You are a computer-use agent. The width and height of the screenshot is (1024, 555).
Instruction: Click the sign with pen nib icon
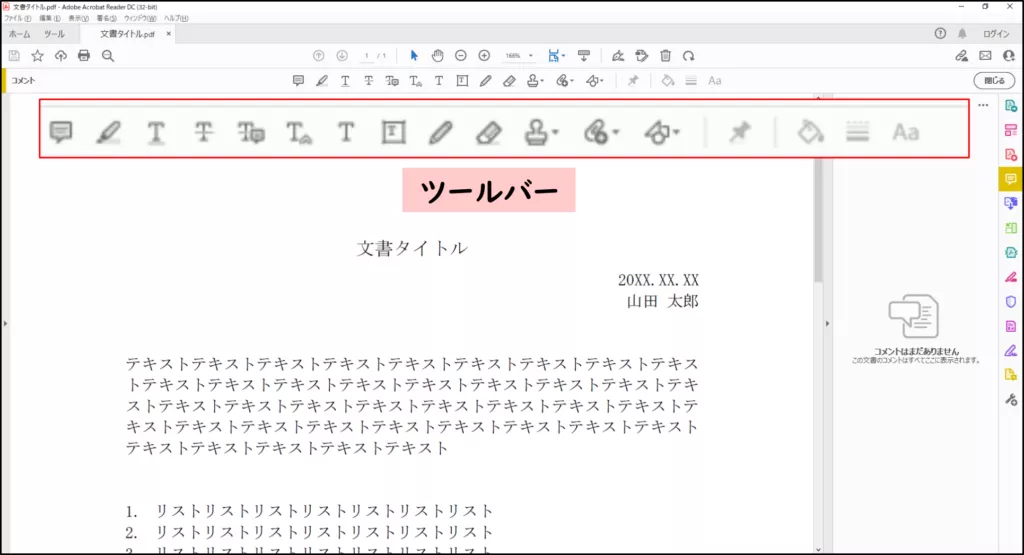point(618,56)
